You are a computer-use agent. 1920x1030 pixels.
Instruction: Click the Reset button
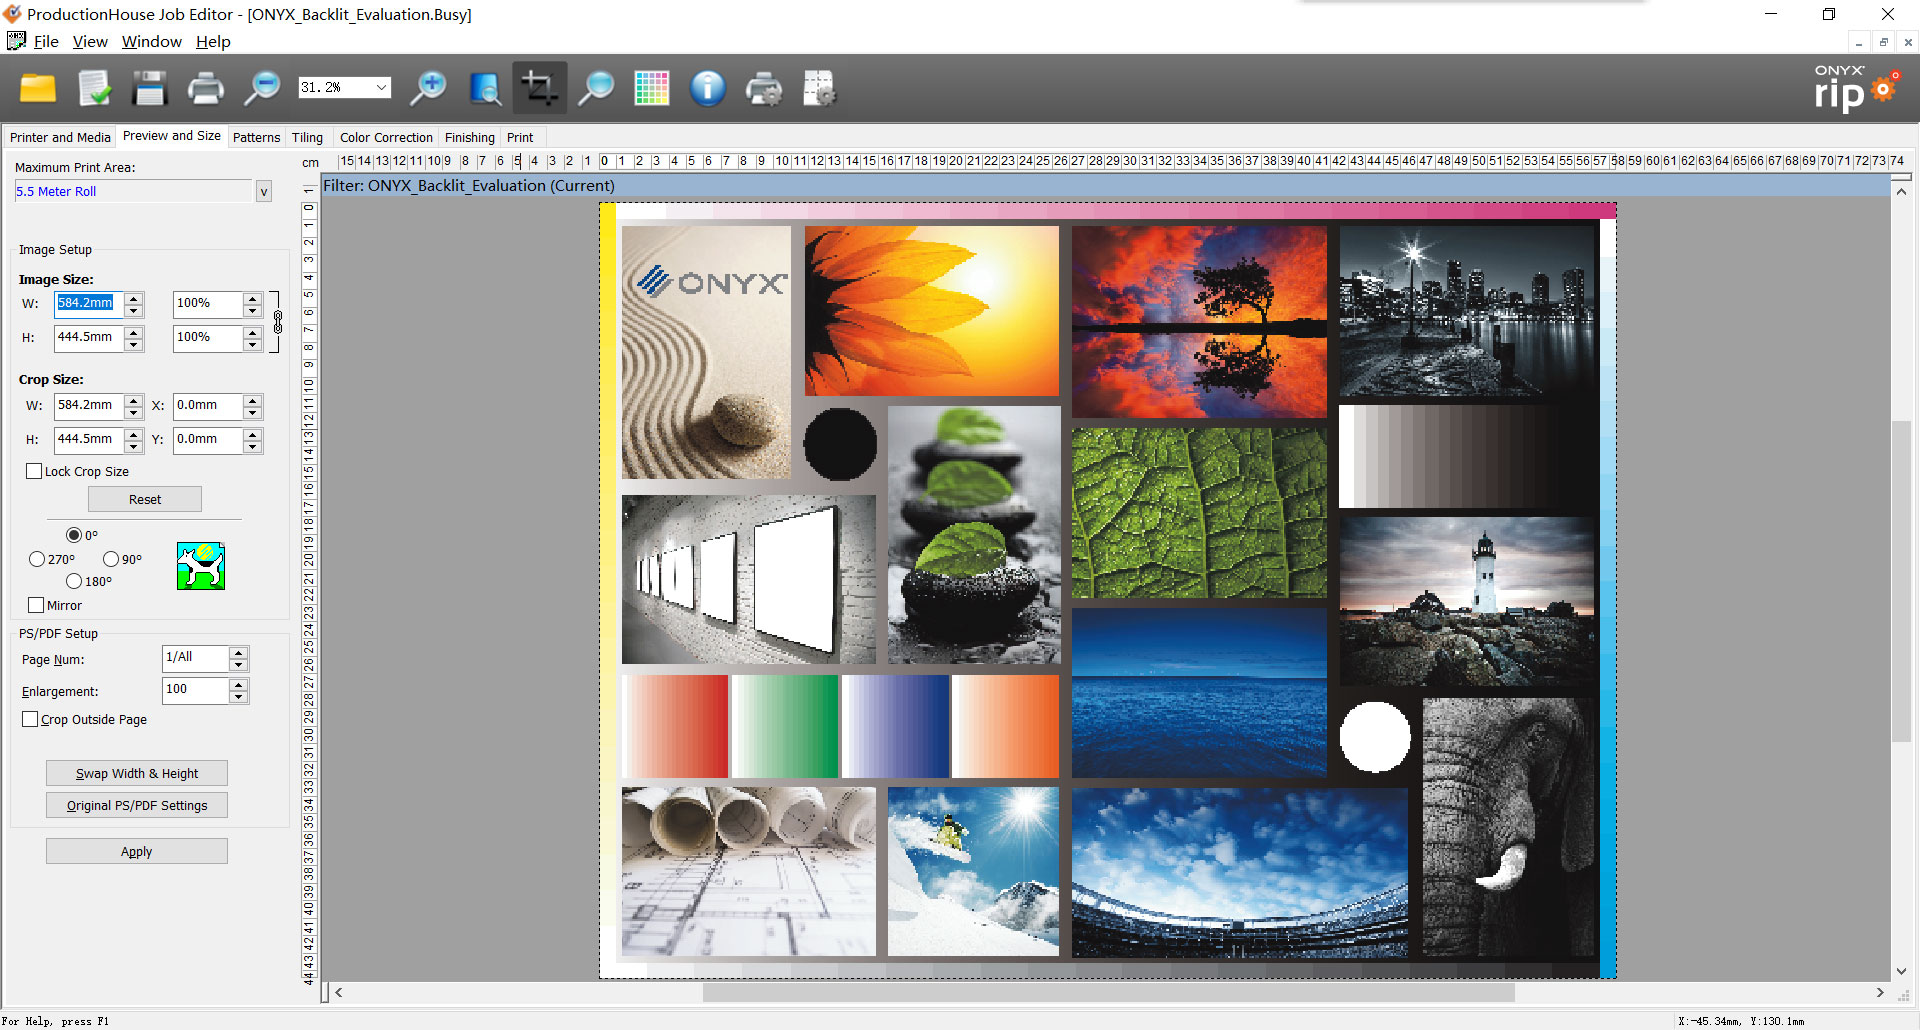145,500
